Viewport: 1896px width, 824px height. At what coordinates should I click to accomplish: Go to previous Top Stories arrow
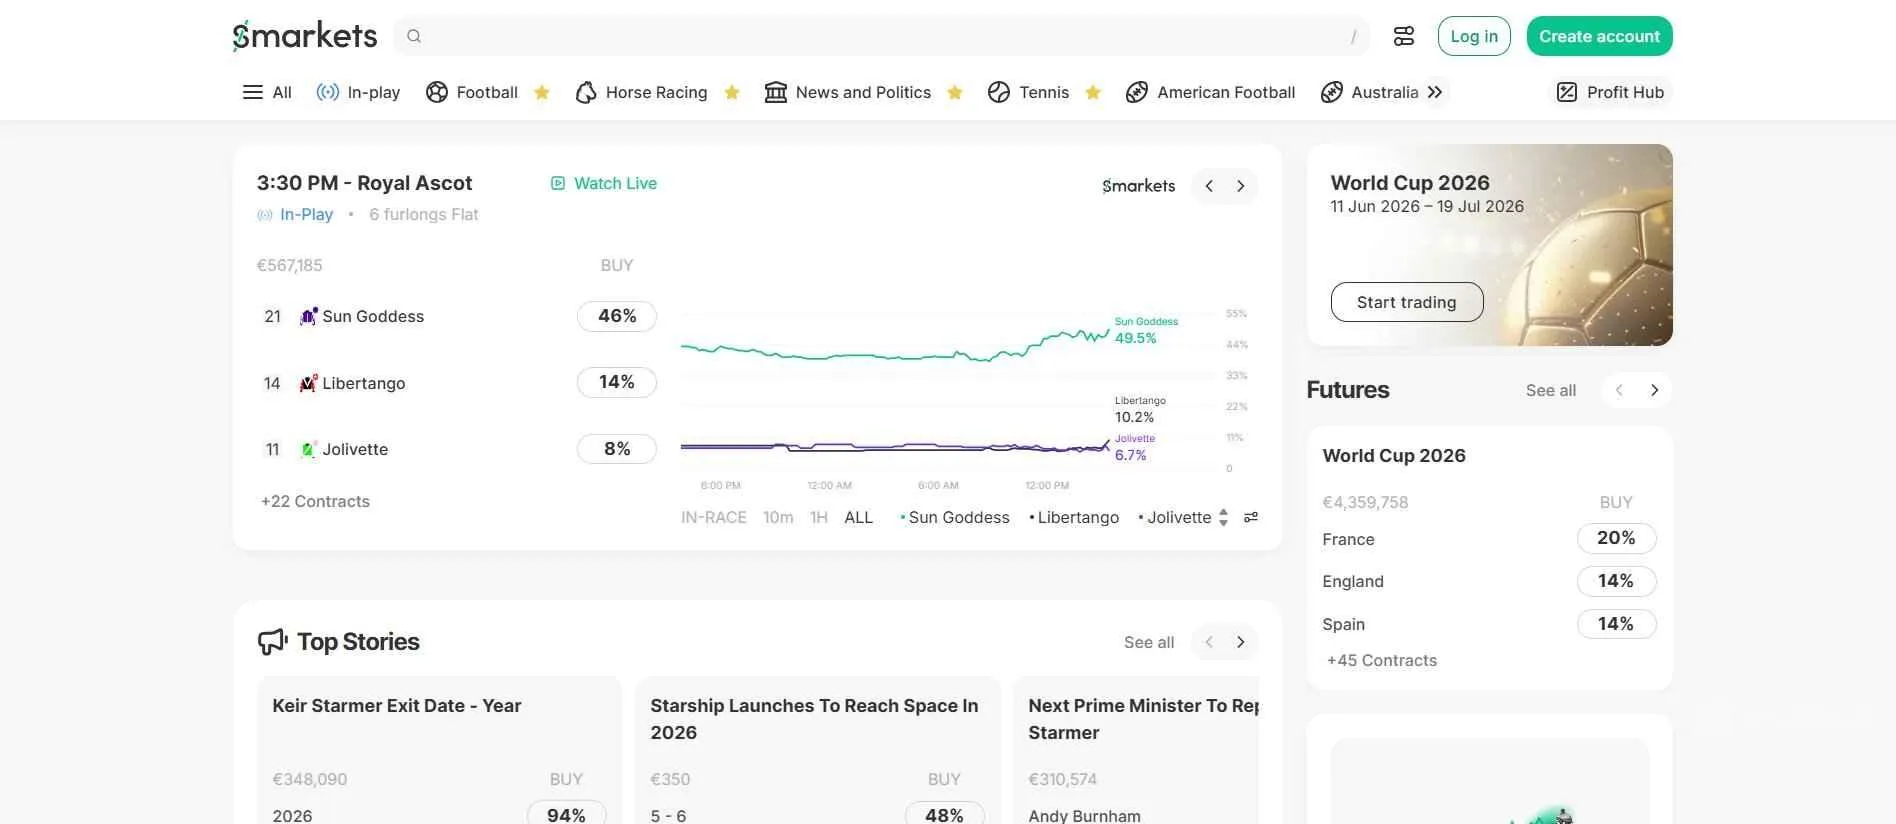pyautogui.click(x=1209, y=642)
